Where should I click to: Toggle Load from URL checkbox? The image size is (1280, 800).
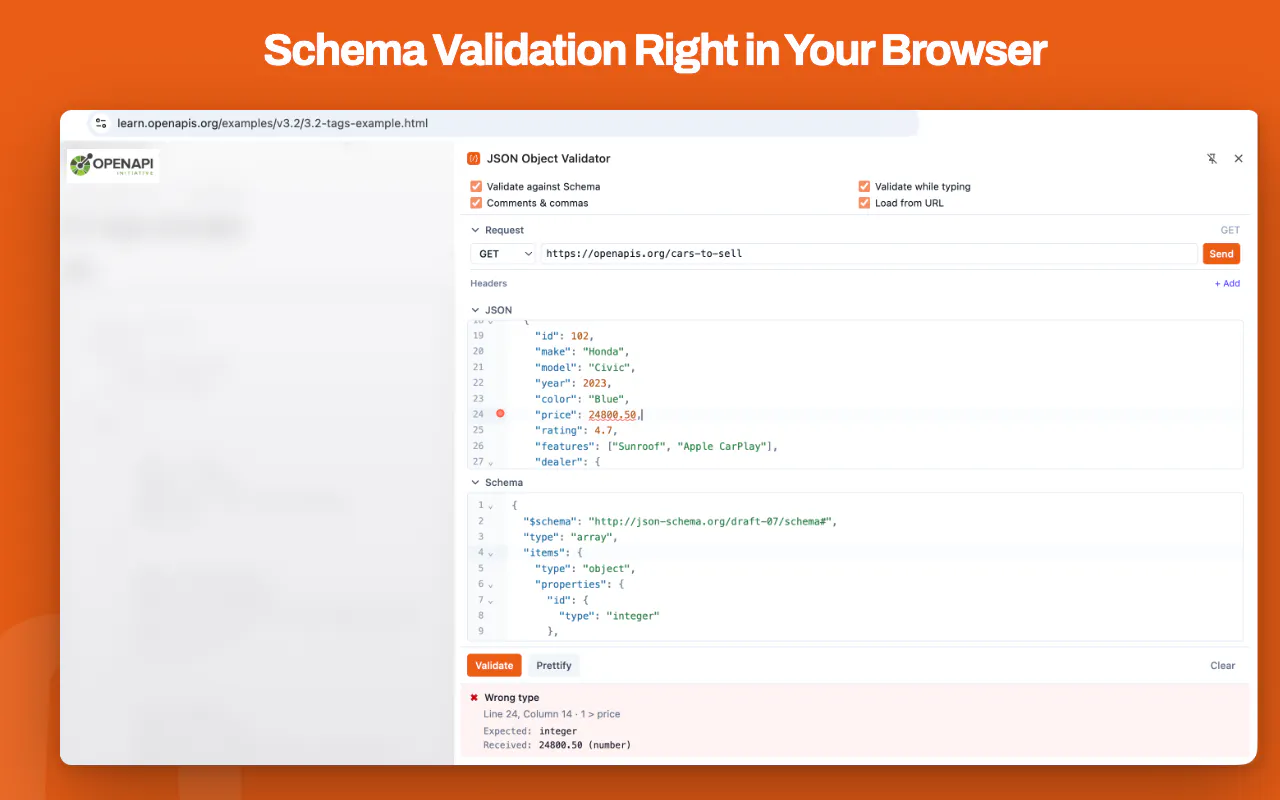864,203
